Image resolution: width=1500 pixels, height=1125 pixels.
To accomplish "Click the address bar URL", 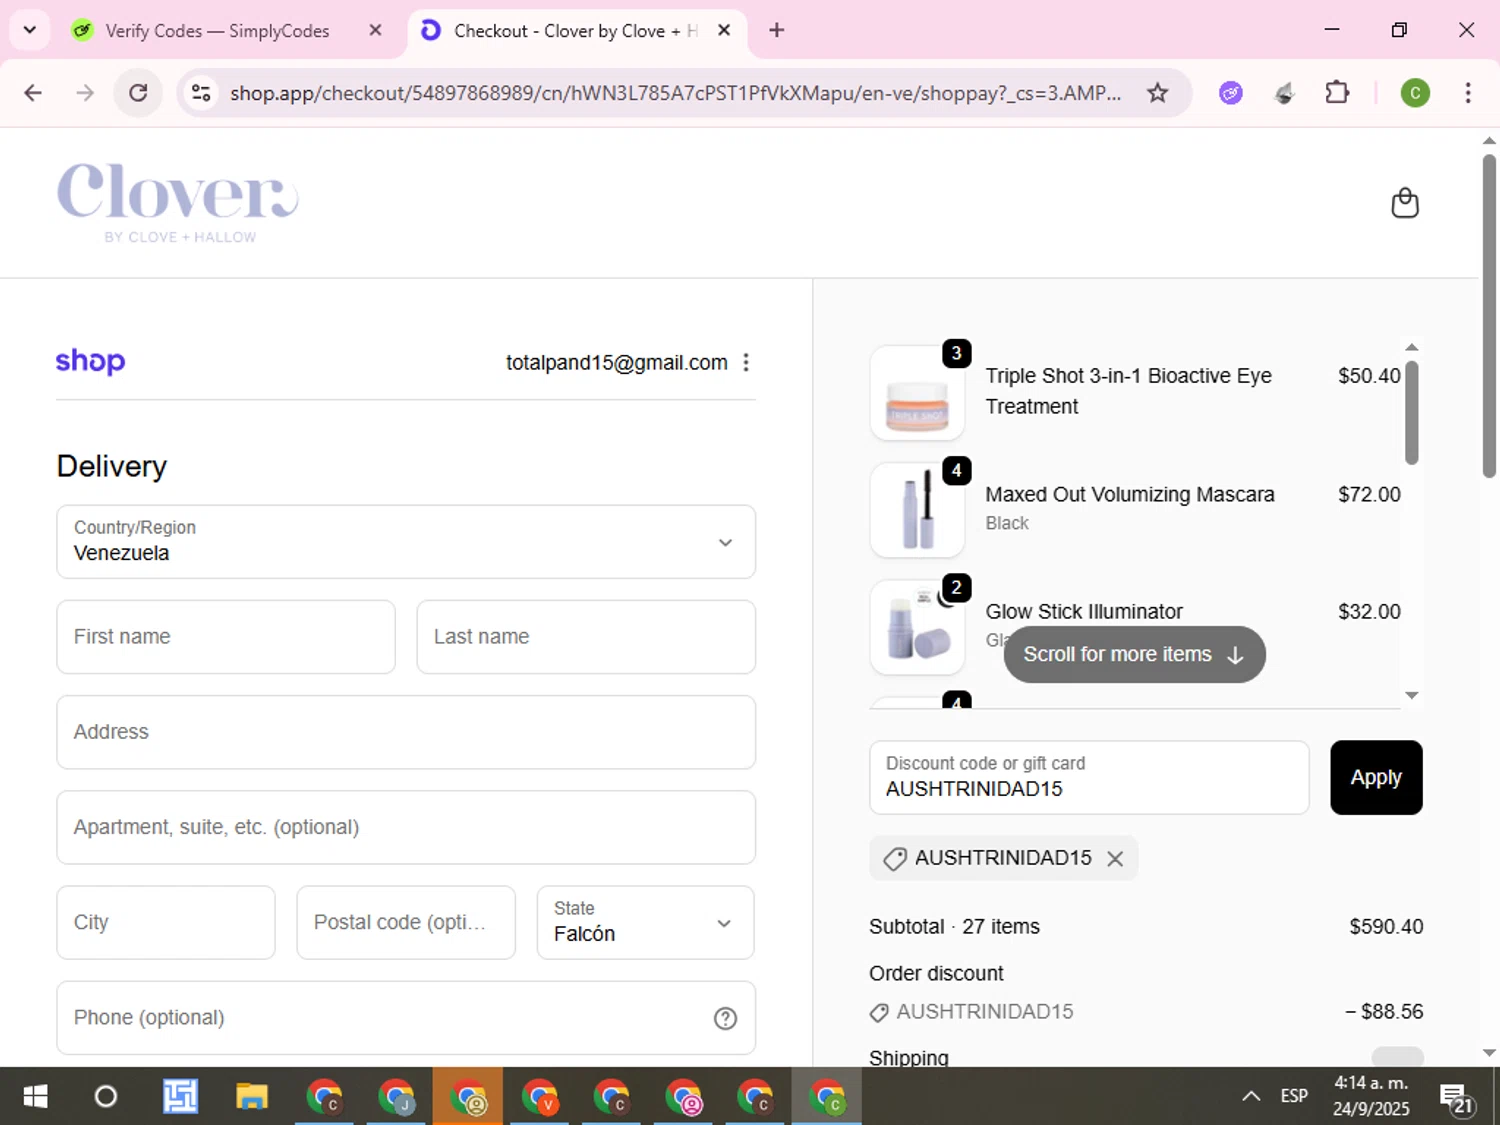I will (675, 93).
